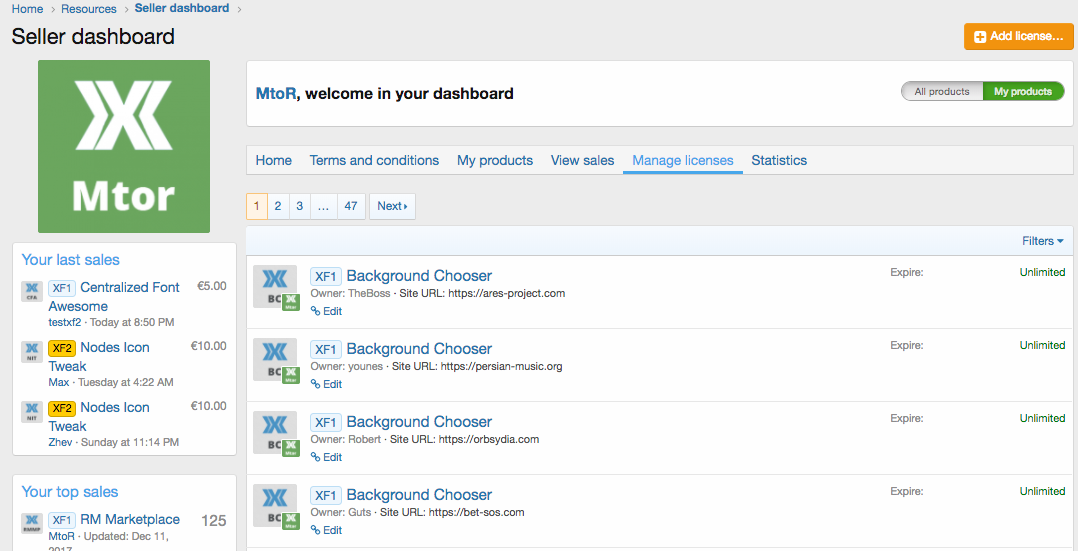Click XF1 prefix on TheBoss's Background Chooser license
The width and height of the screenshot is (1078, 551).
pyautogui.click(x=326, y=277)
